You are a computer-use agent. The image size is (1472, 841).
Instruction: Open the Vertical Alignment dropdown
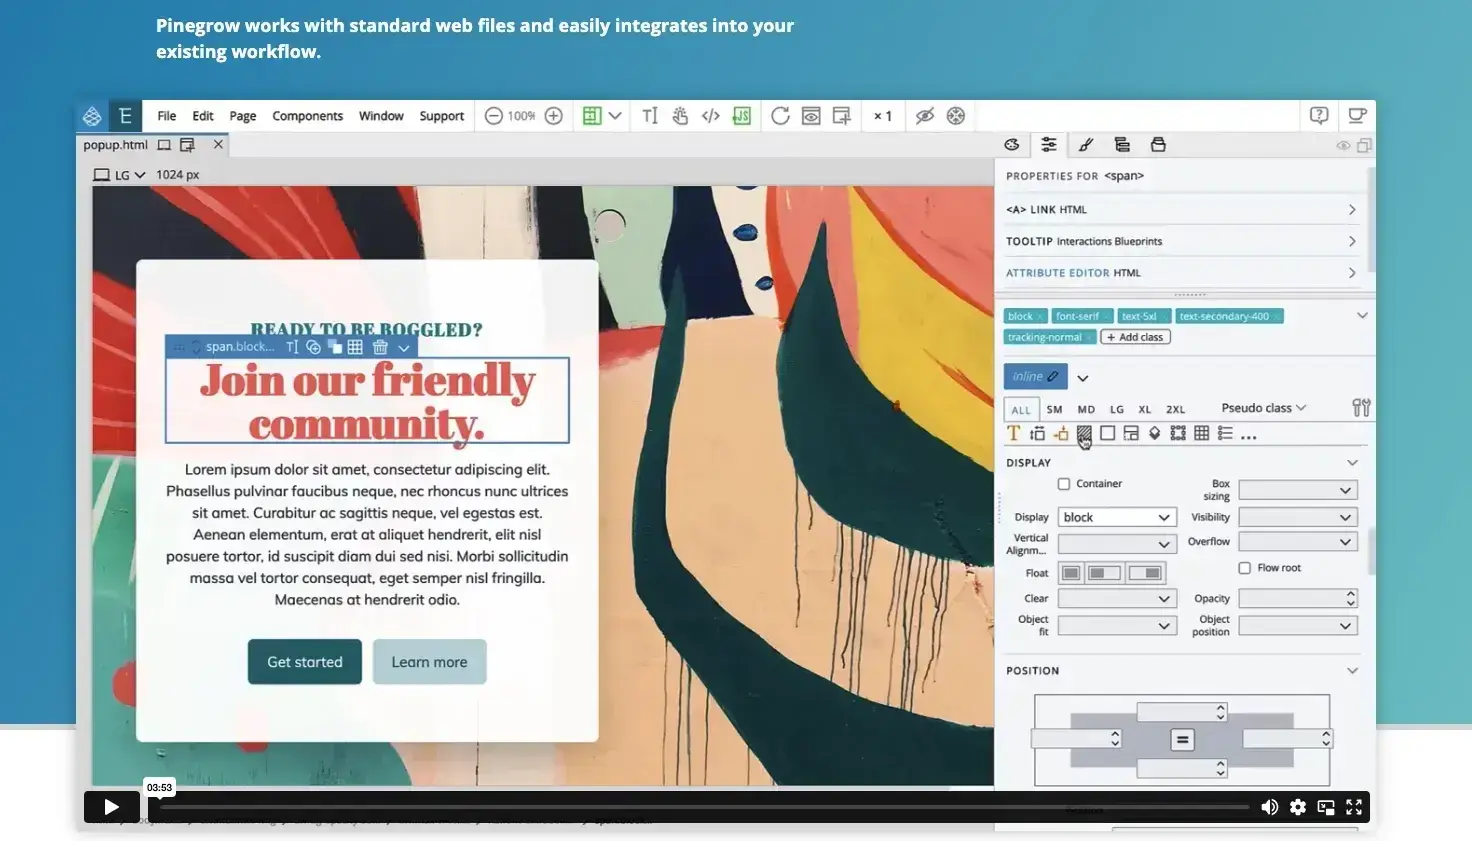1117,544
